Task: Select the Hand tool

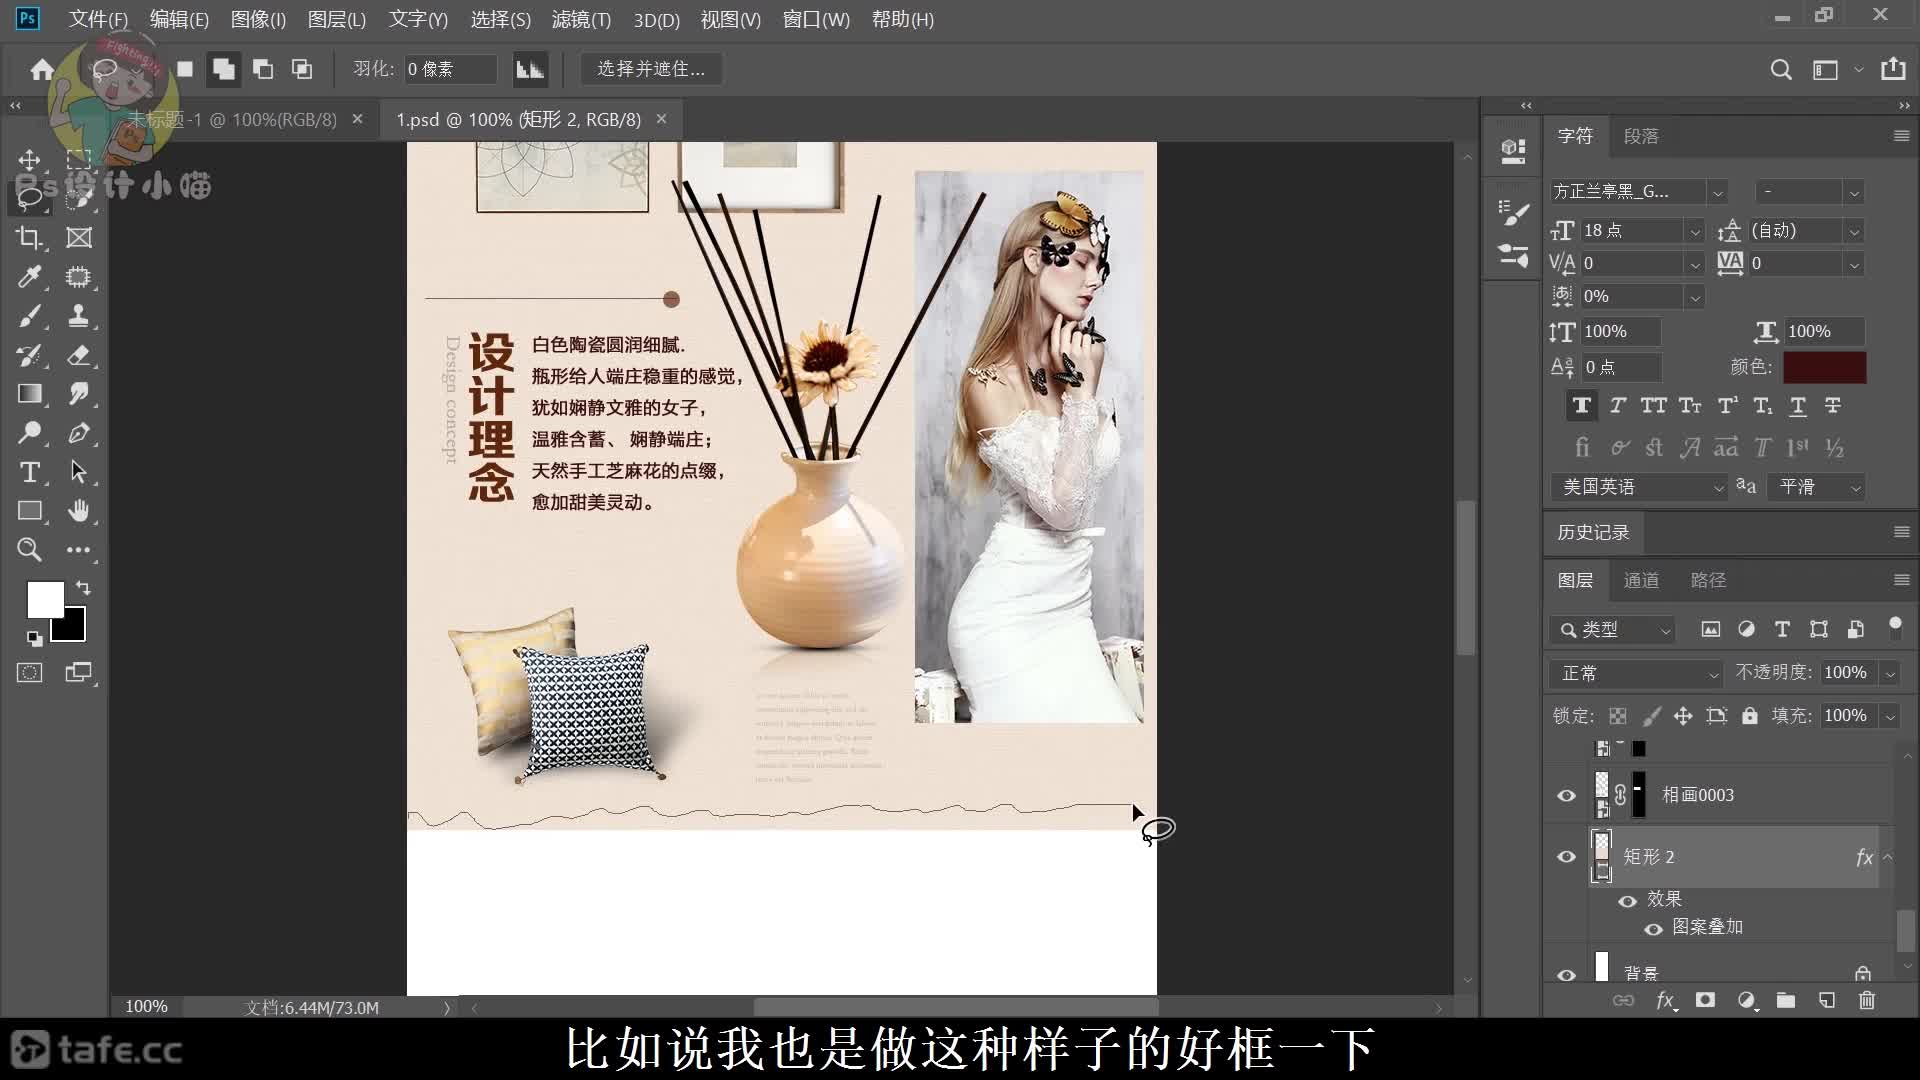Action: (x=79, y=511)
